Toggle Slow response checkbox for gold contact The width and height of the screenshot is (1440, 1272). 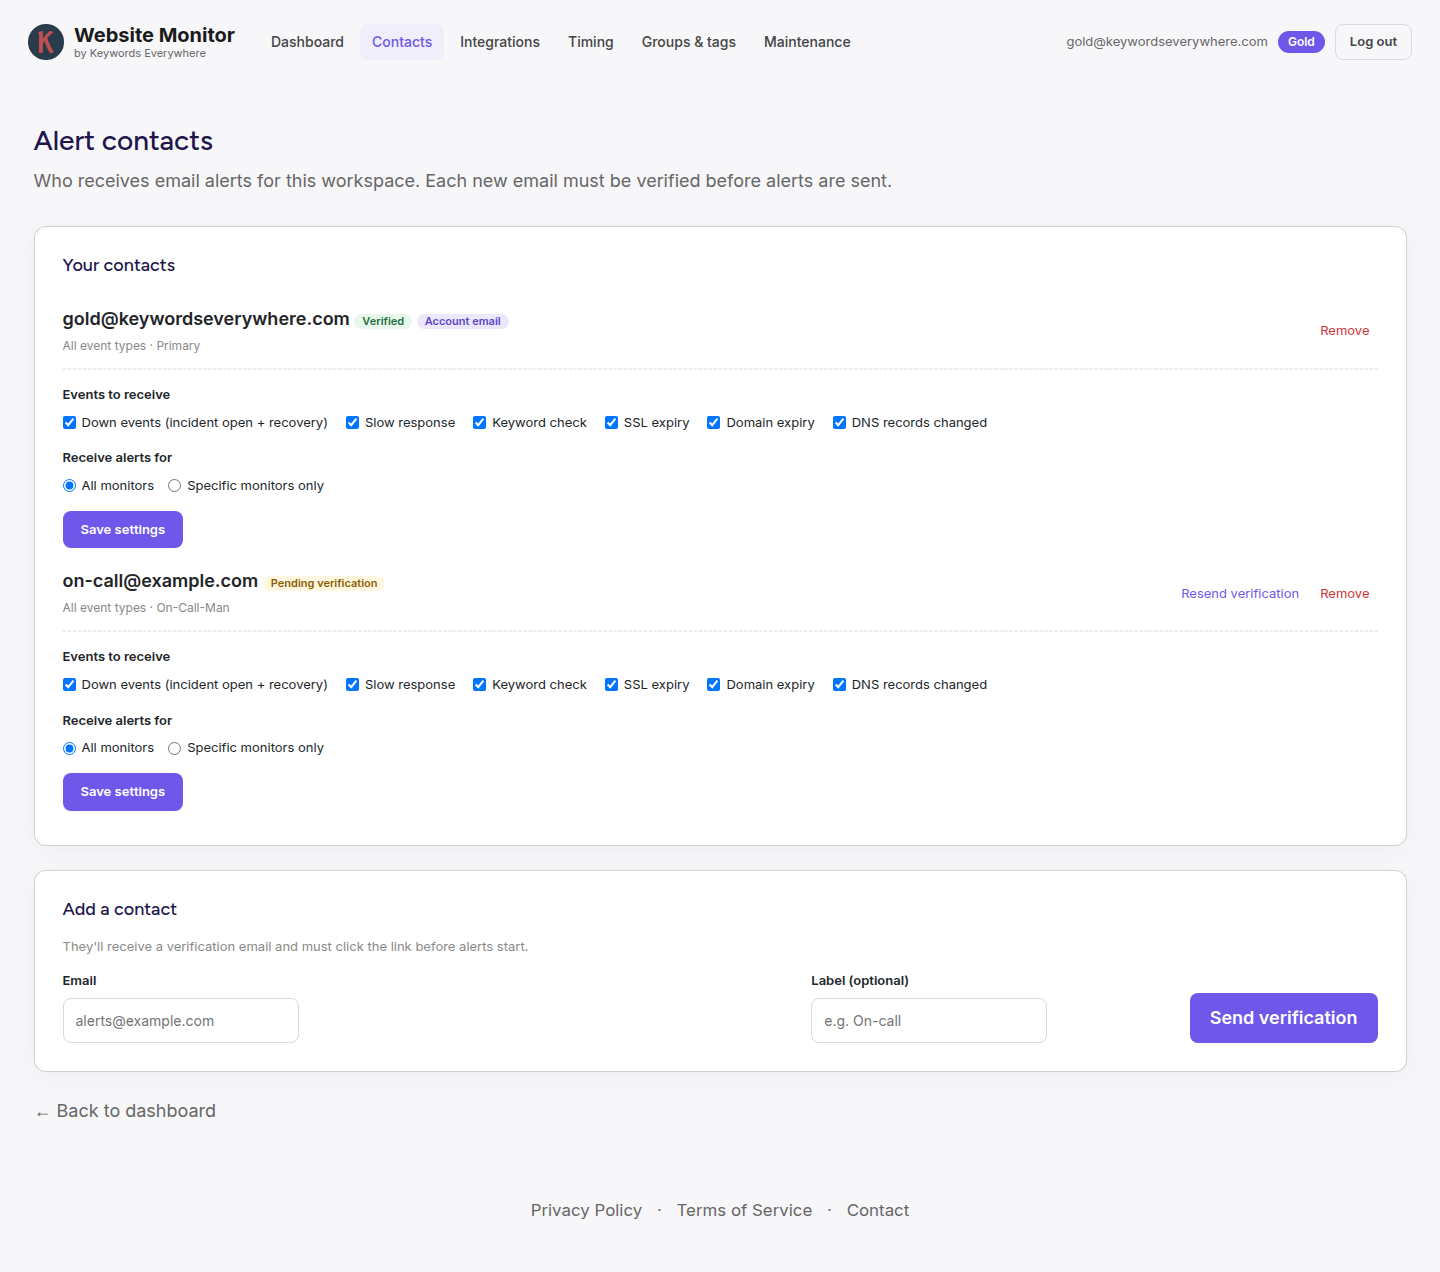point(353,423)
